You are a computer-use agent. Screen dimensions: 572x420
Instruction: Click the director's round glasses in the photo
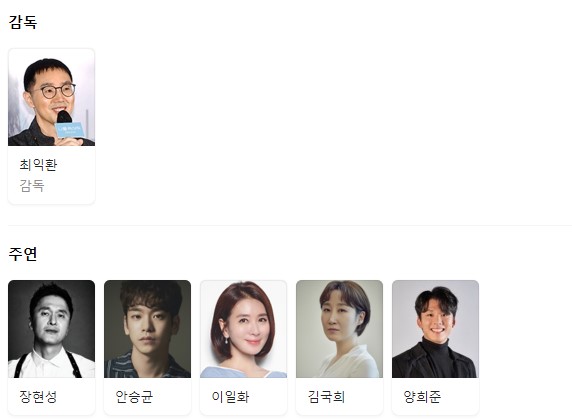pyautogui.click(x=58, y=90)
